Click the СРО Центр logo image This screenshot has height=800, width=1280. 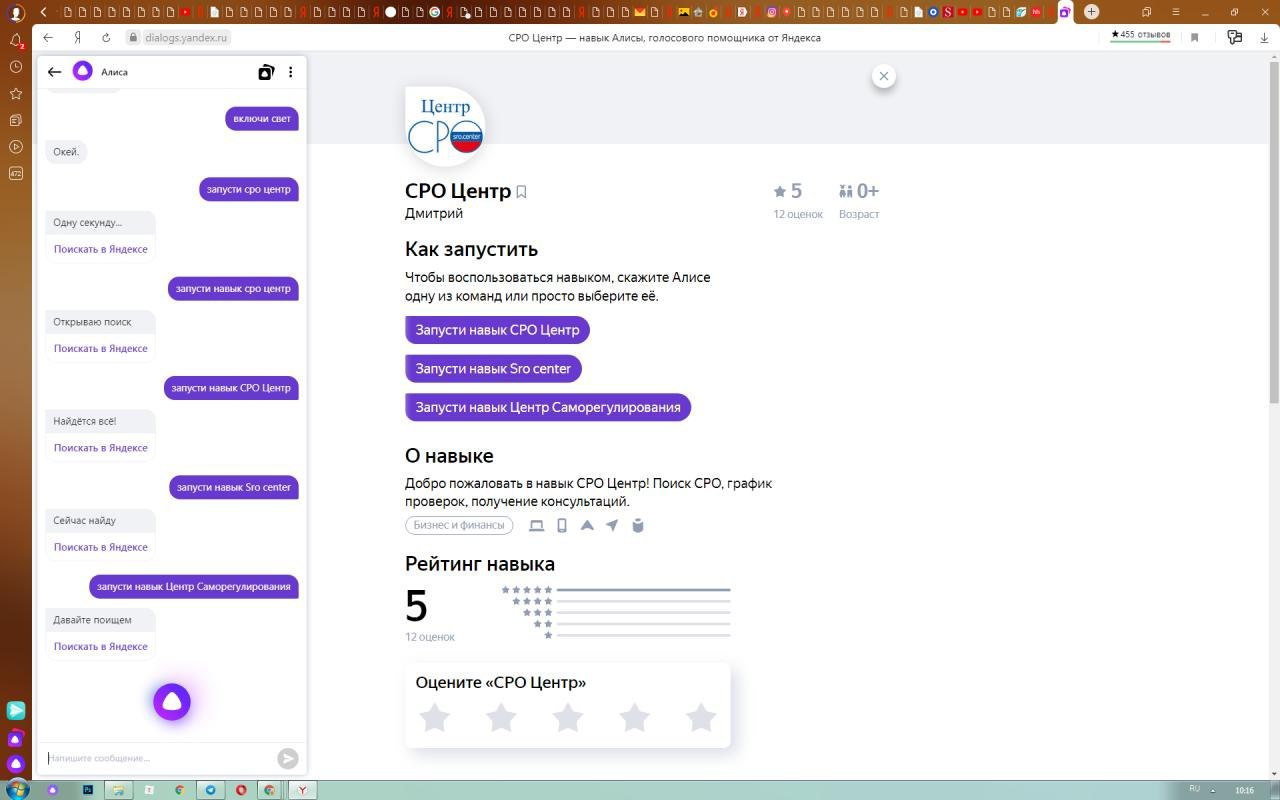445,126
